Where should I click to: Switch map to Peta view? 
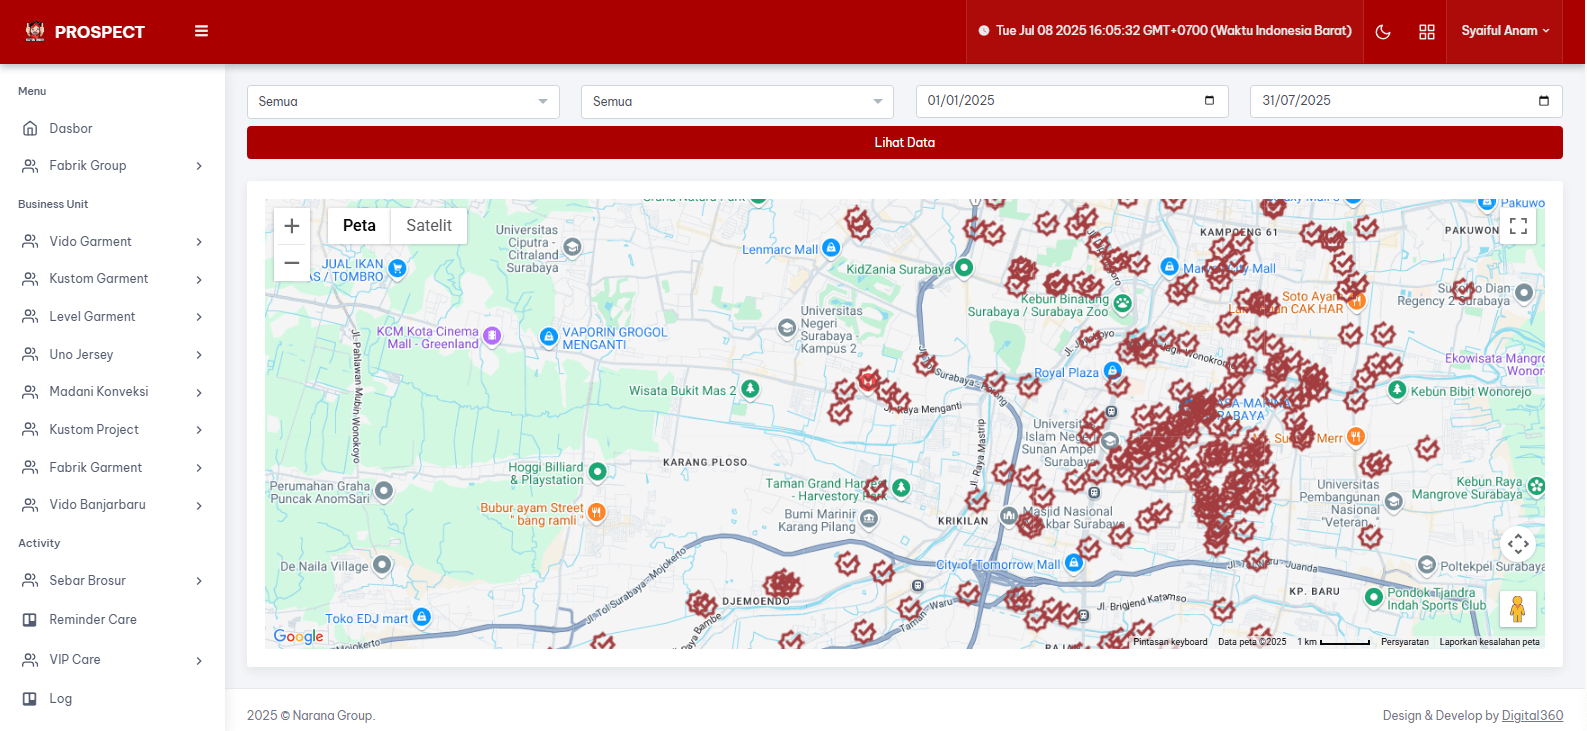pos(359,226)
